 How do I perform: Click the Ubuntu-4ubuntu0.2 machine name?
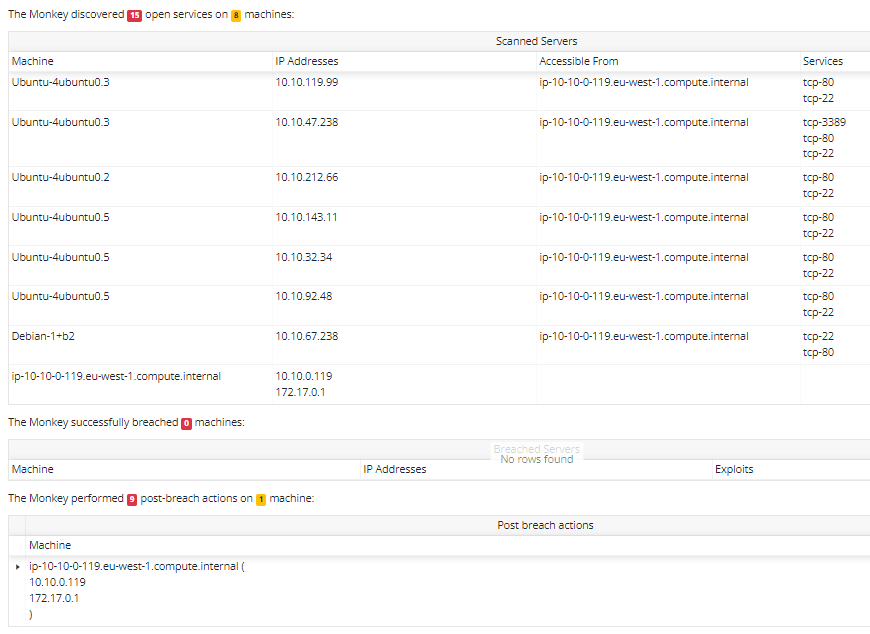(60, 177)
